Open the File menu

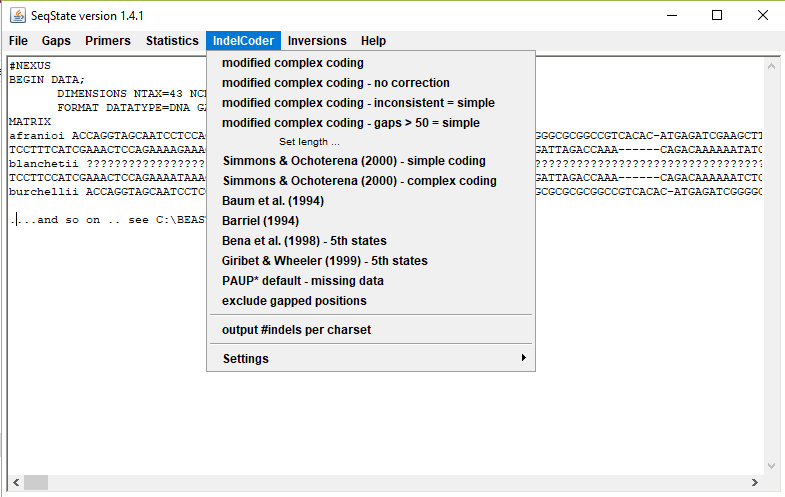click(x=18, y=41)
